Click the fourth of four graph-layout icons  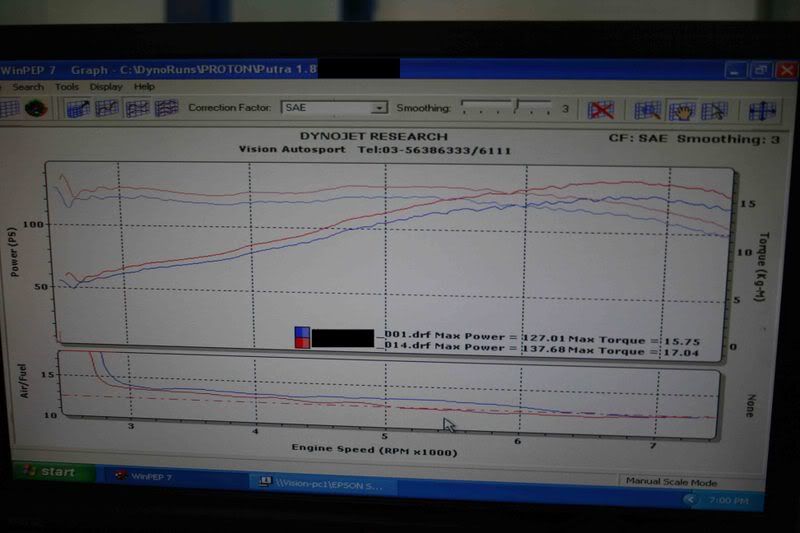[166, 108]
